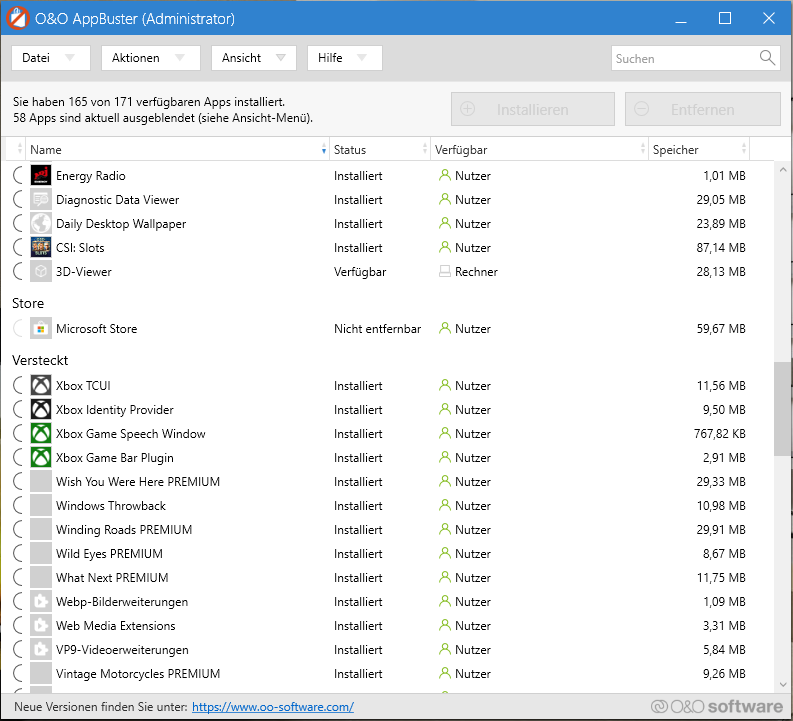Select the Winding Roads PREMIUM row name
This screenshot has height=721, width=793.
click(124, 530)
